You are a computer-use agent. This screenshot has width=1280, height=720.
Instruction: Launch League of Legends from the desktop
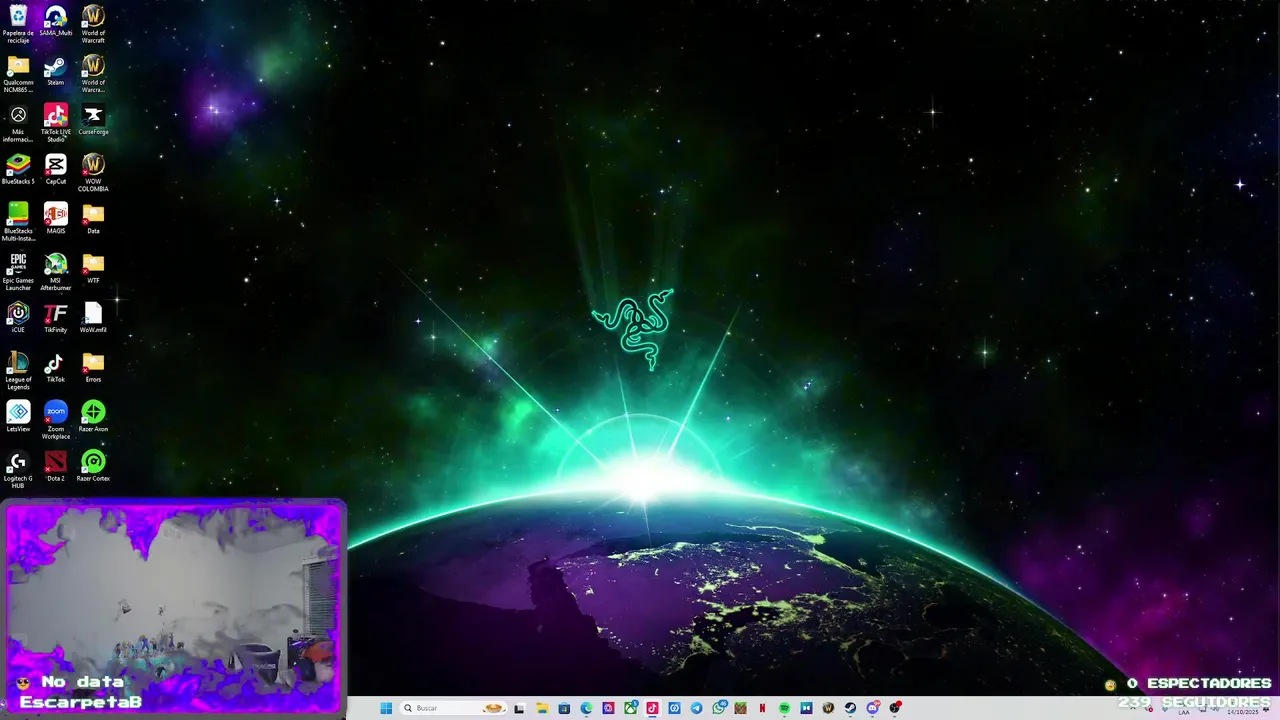18,370
